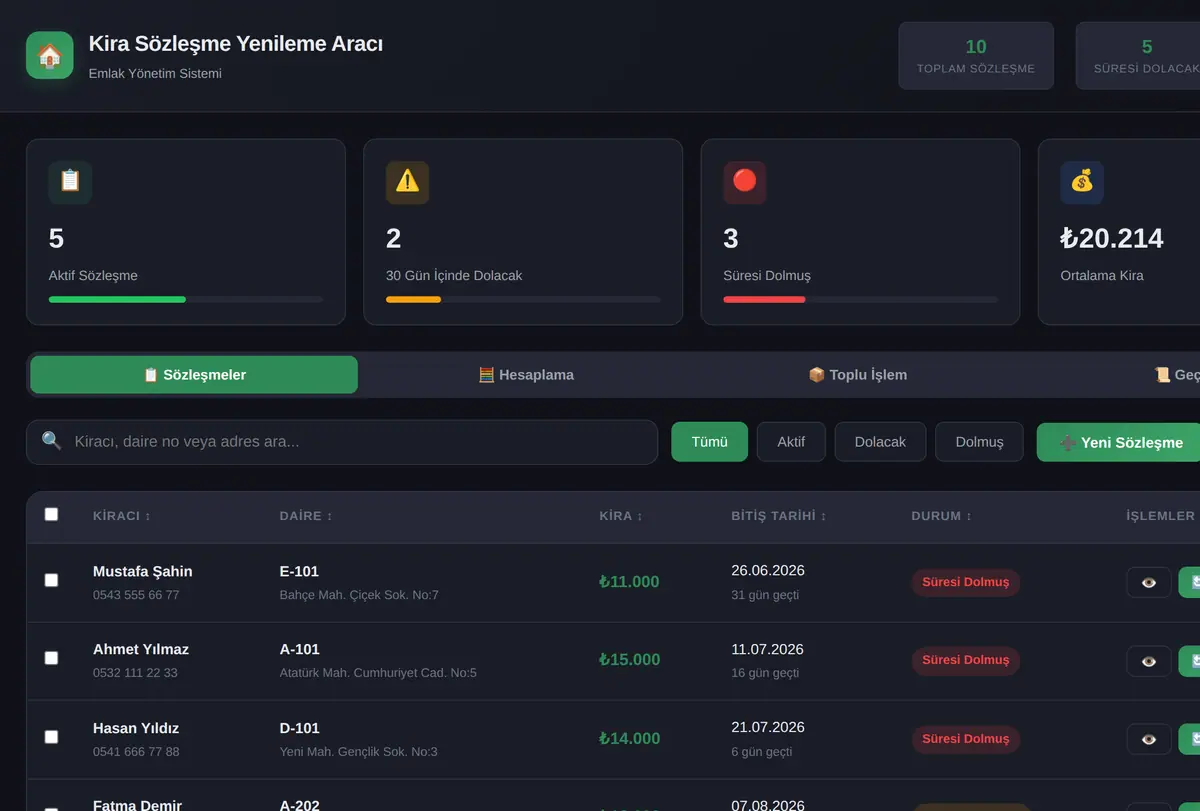Open the Hesaplama tab

coord(526,375)
